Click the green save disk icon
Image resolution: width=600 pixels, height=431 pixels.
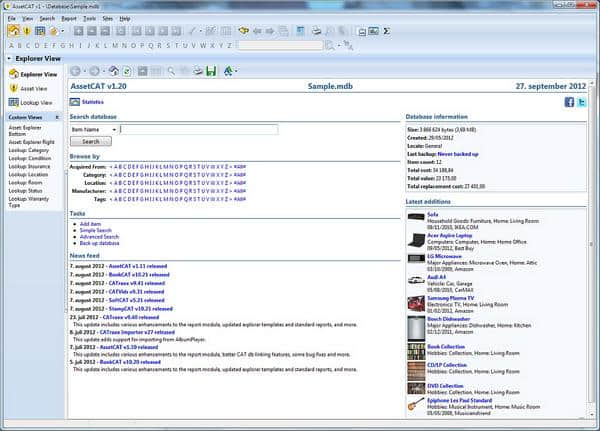211,71
